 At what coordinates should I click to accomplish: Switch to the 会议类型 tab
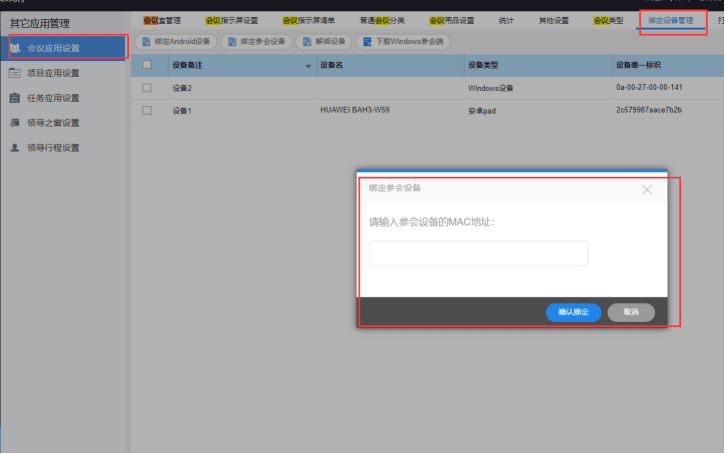click(x=608, y=20)
